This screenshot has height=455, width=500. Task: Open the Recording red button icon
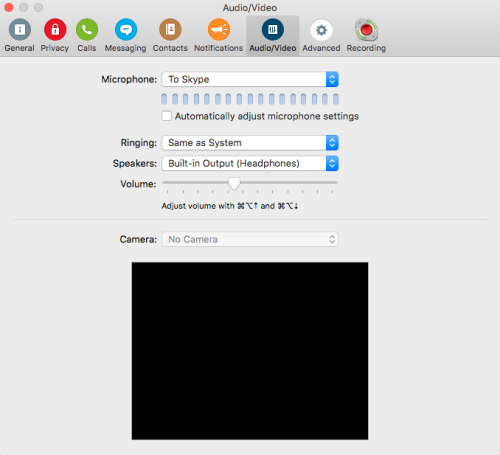coord(366,30)
